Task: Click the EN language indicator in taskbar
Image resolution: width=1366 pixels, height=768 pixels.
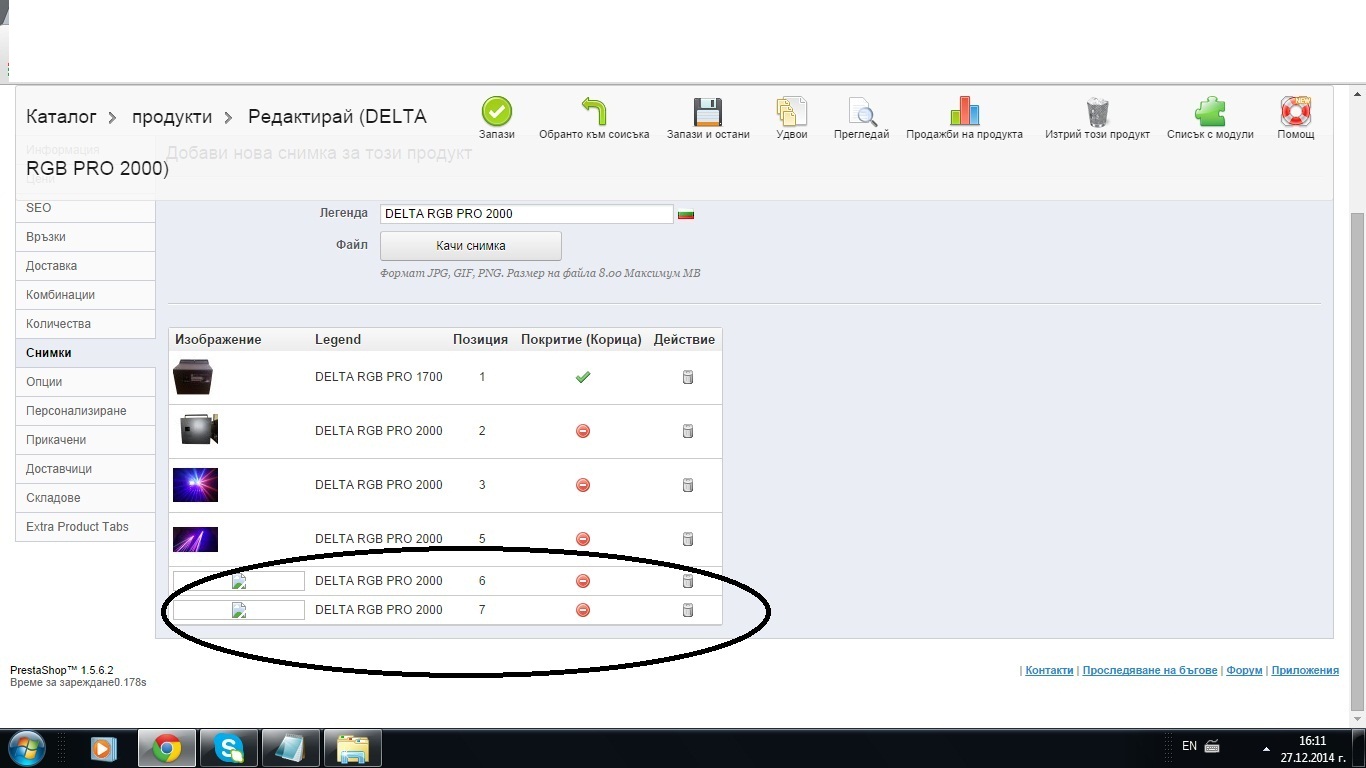Action: (x=1189, y=746)
